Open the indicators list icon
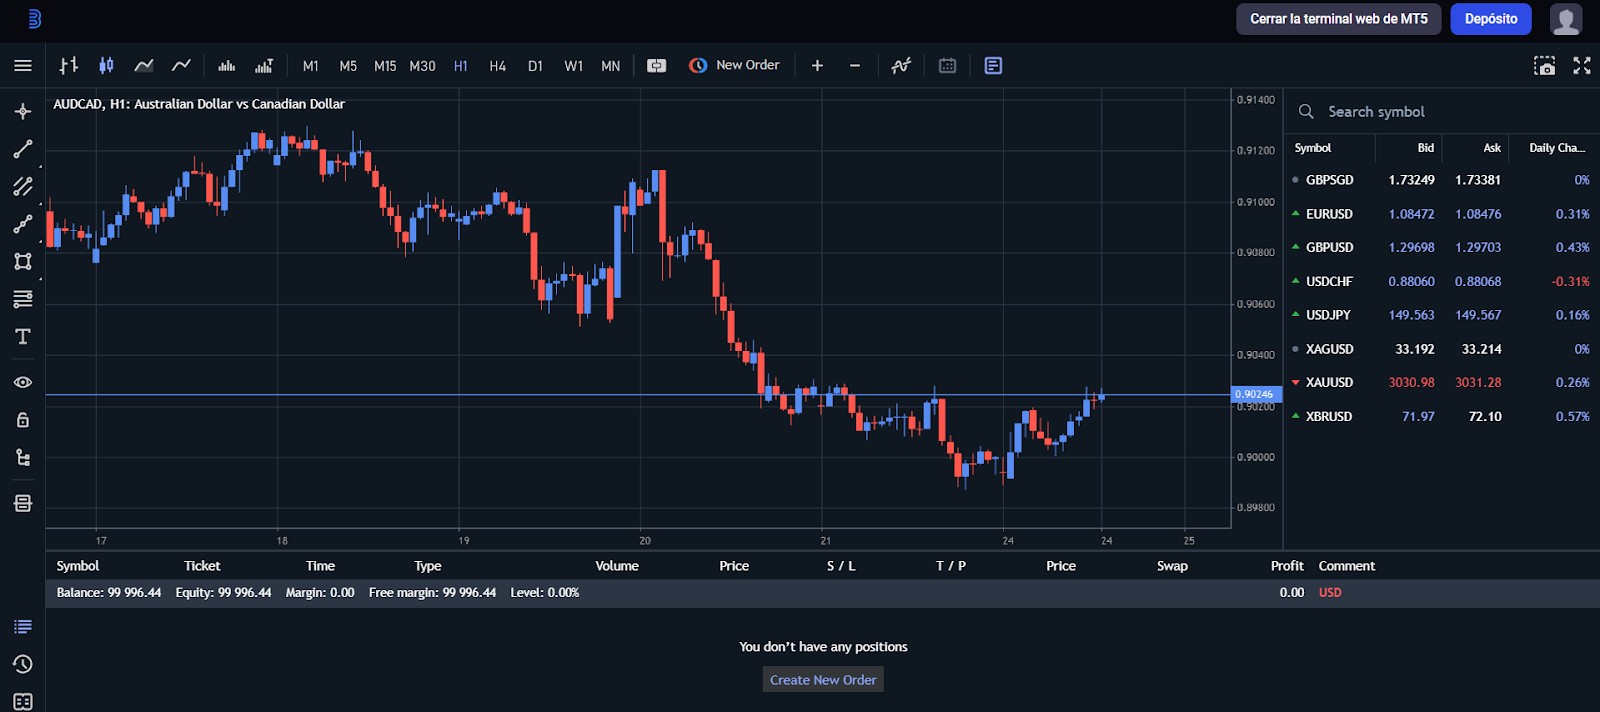Screen dimensions: 1600x712 point(901,66)
